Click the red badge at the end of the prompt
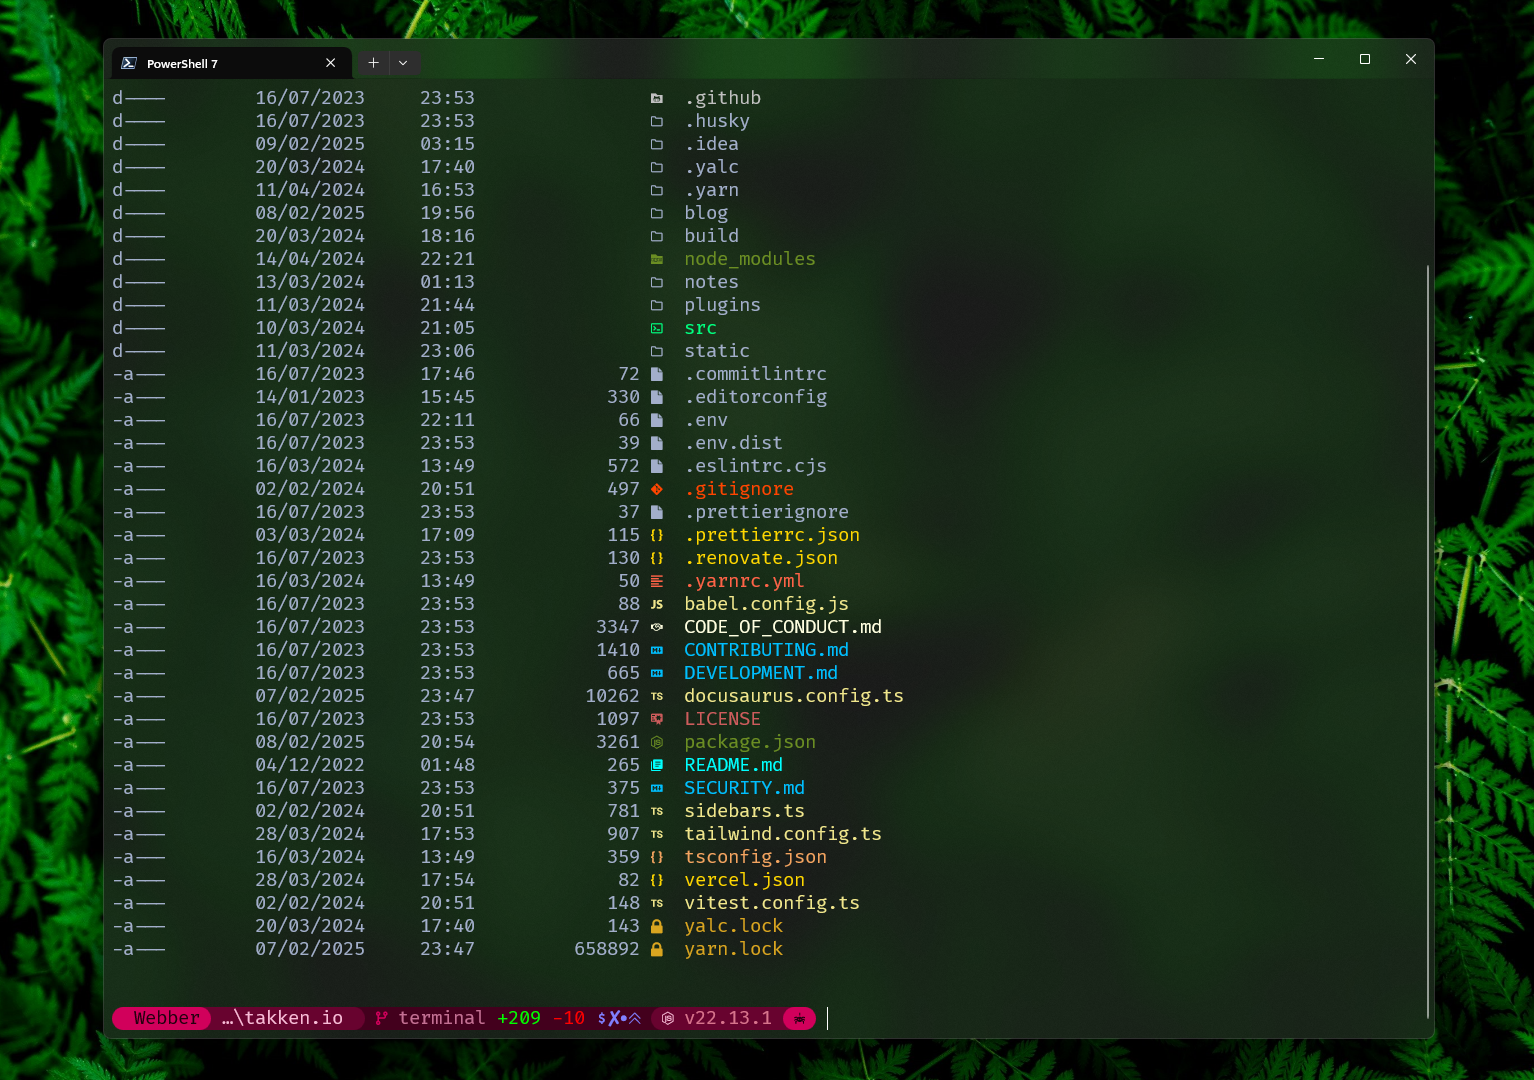The height and width of the screenshot is (1080, 1534). [798, 1018]
